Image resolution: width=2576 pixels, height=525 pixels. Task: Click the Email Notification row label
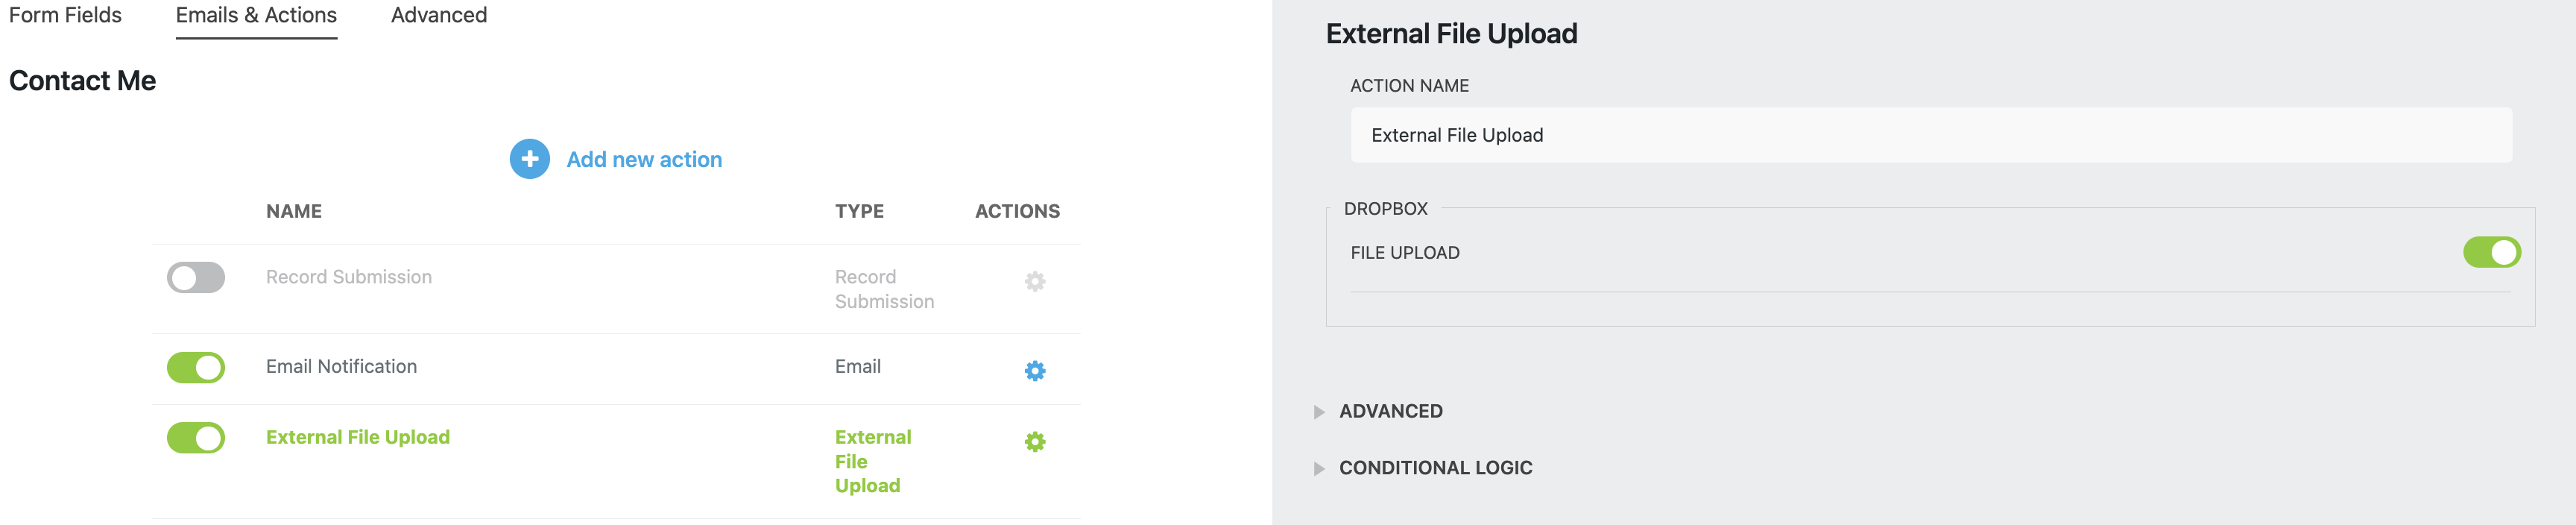pos(341,367)
